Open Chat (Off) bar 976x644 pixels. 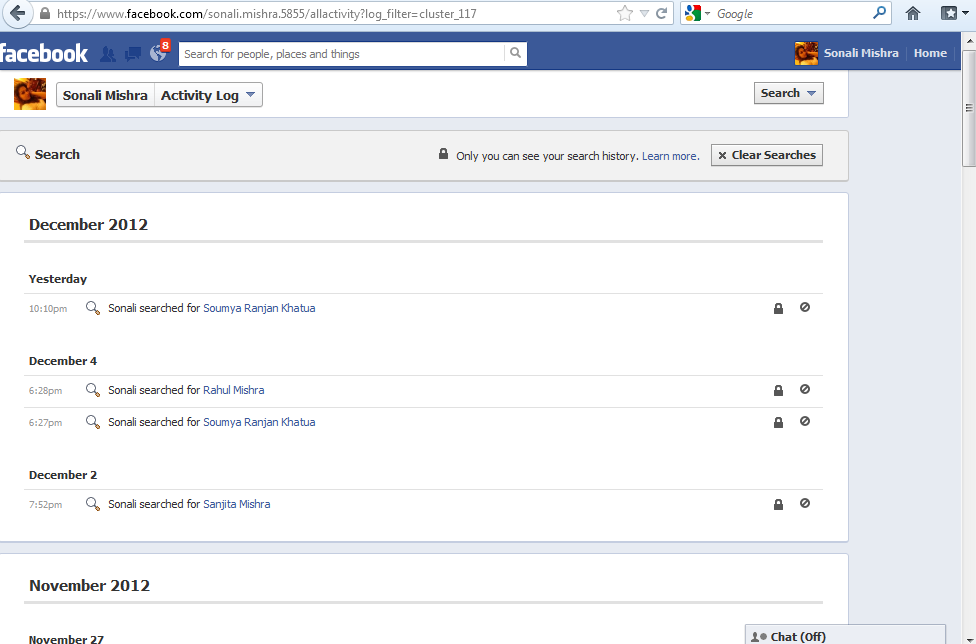845,636
